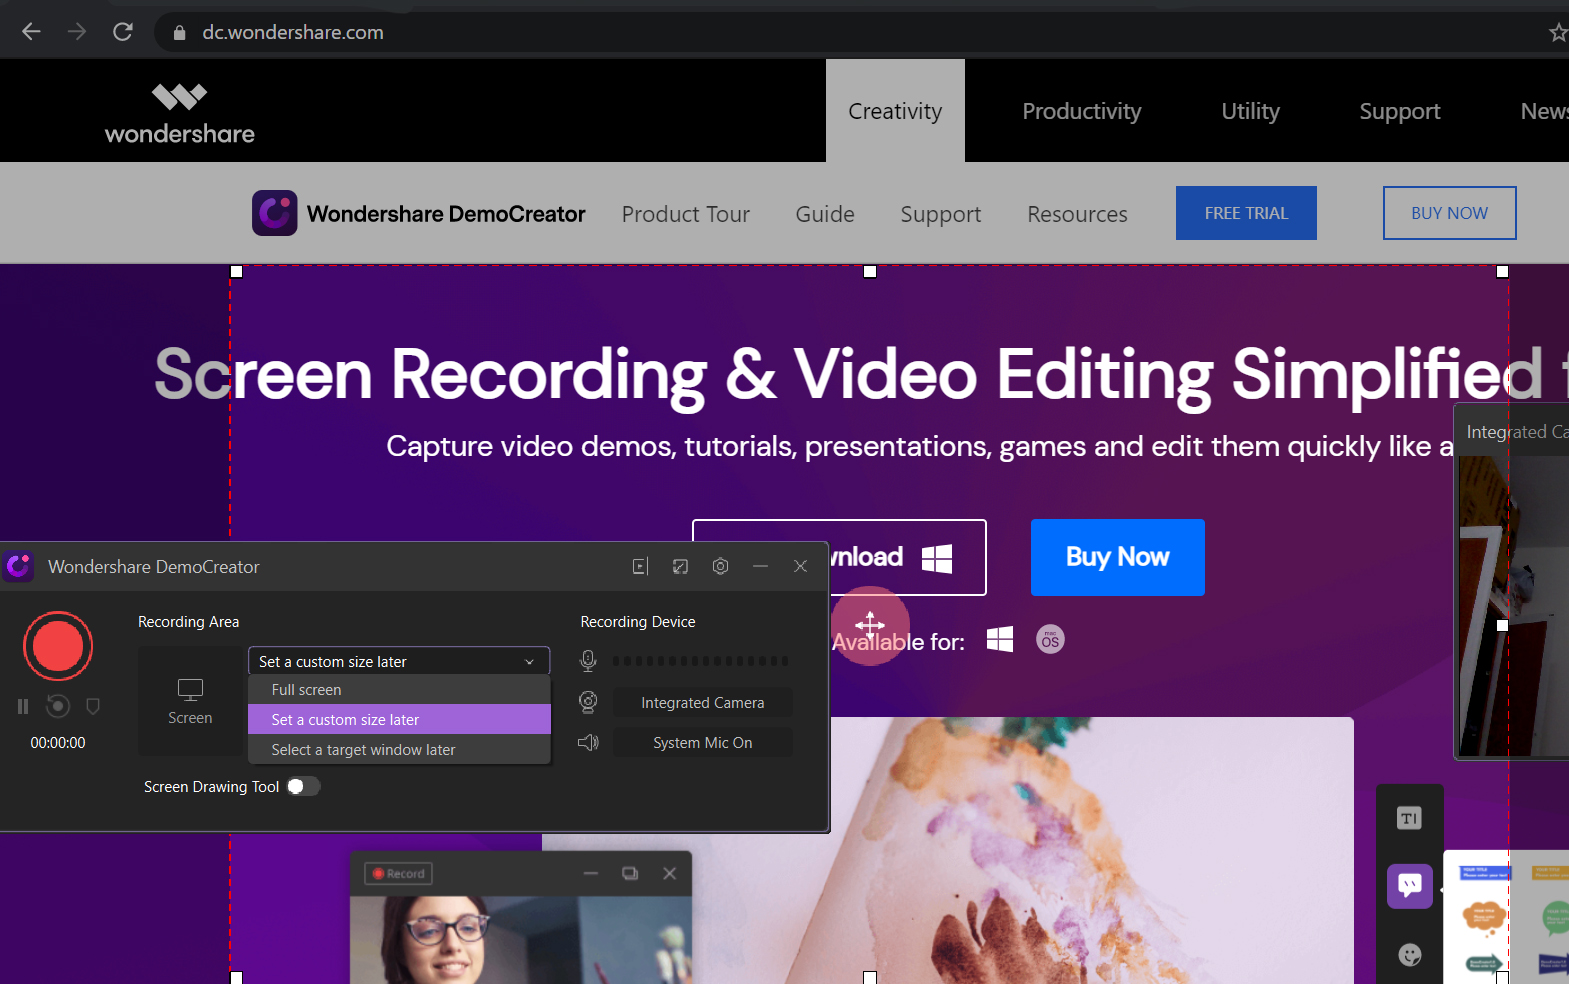The width and height of the screenshot is (1569, 984).
Task: Start recording with the red record button
Action: point(58,647)
